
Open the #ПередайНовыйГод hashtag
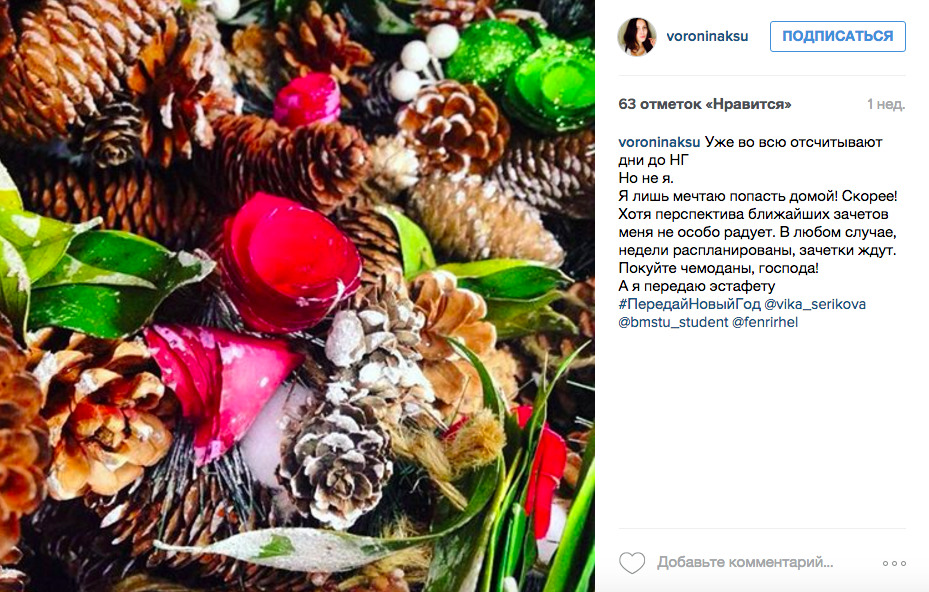click(689, 305)
